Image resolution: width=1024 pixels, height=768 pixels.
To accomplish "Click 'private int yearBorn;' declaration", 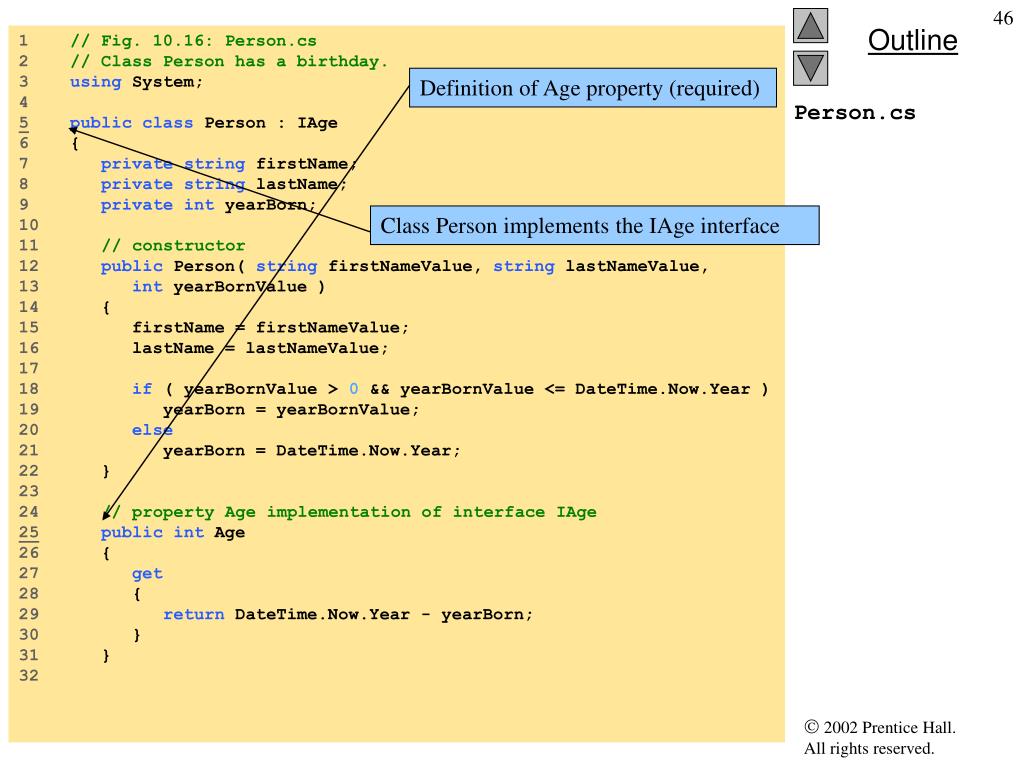I will tap(208, 205).
